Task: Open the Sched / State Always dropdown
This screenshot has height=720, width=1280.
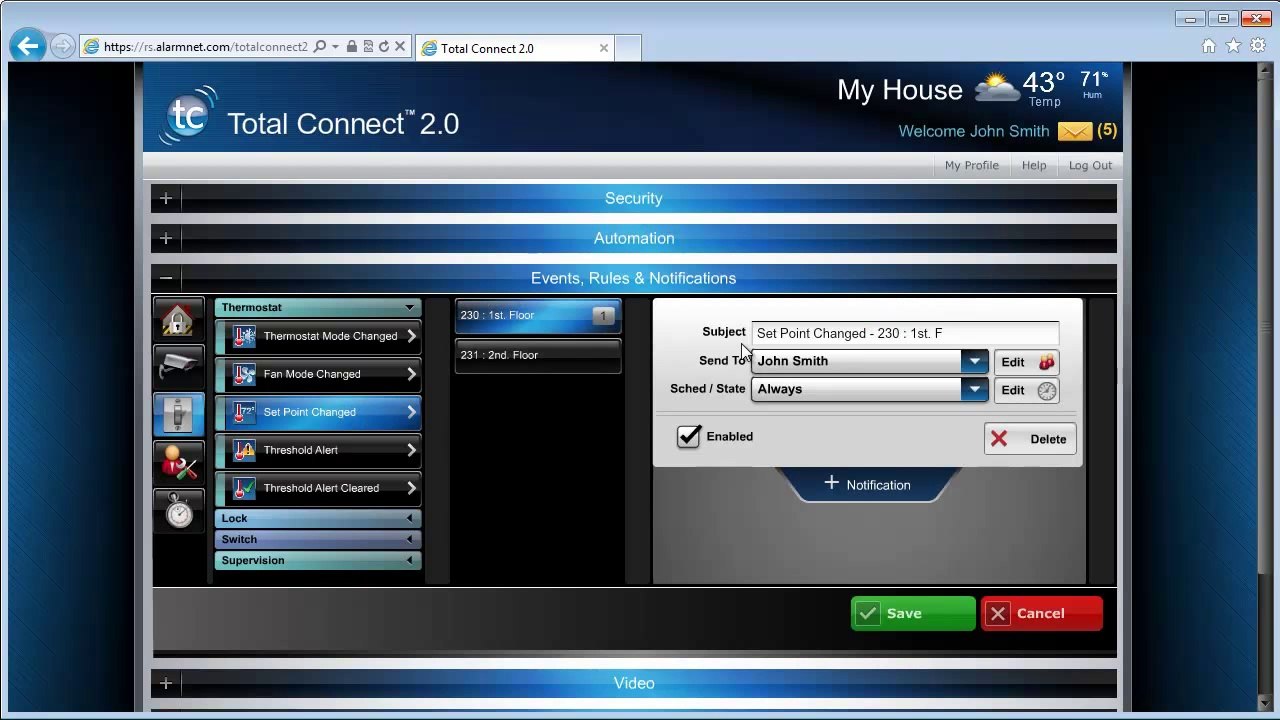Action: click(869, 389)
